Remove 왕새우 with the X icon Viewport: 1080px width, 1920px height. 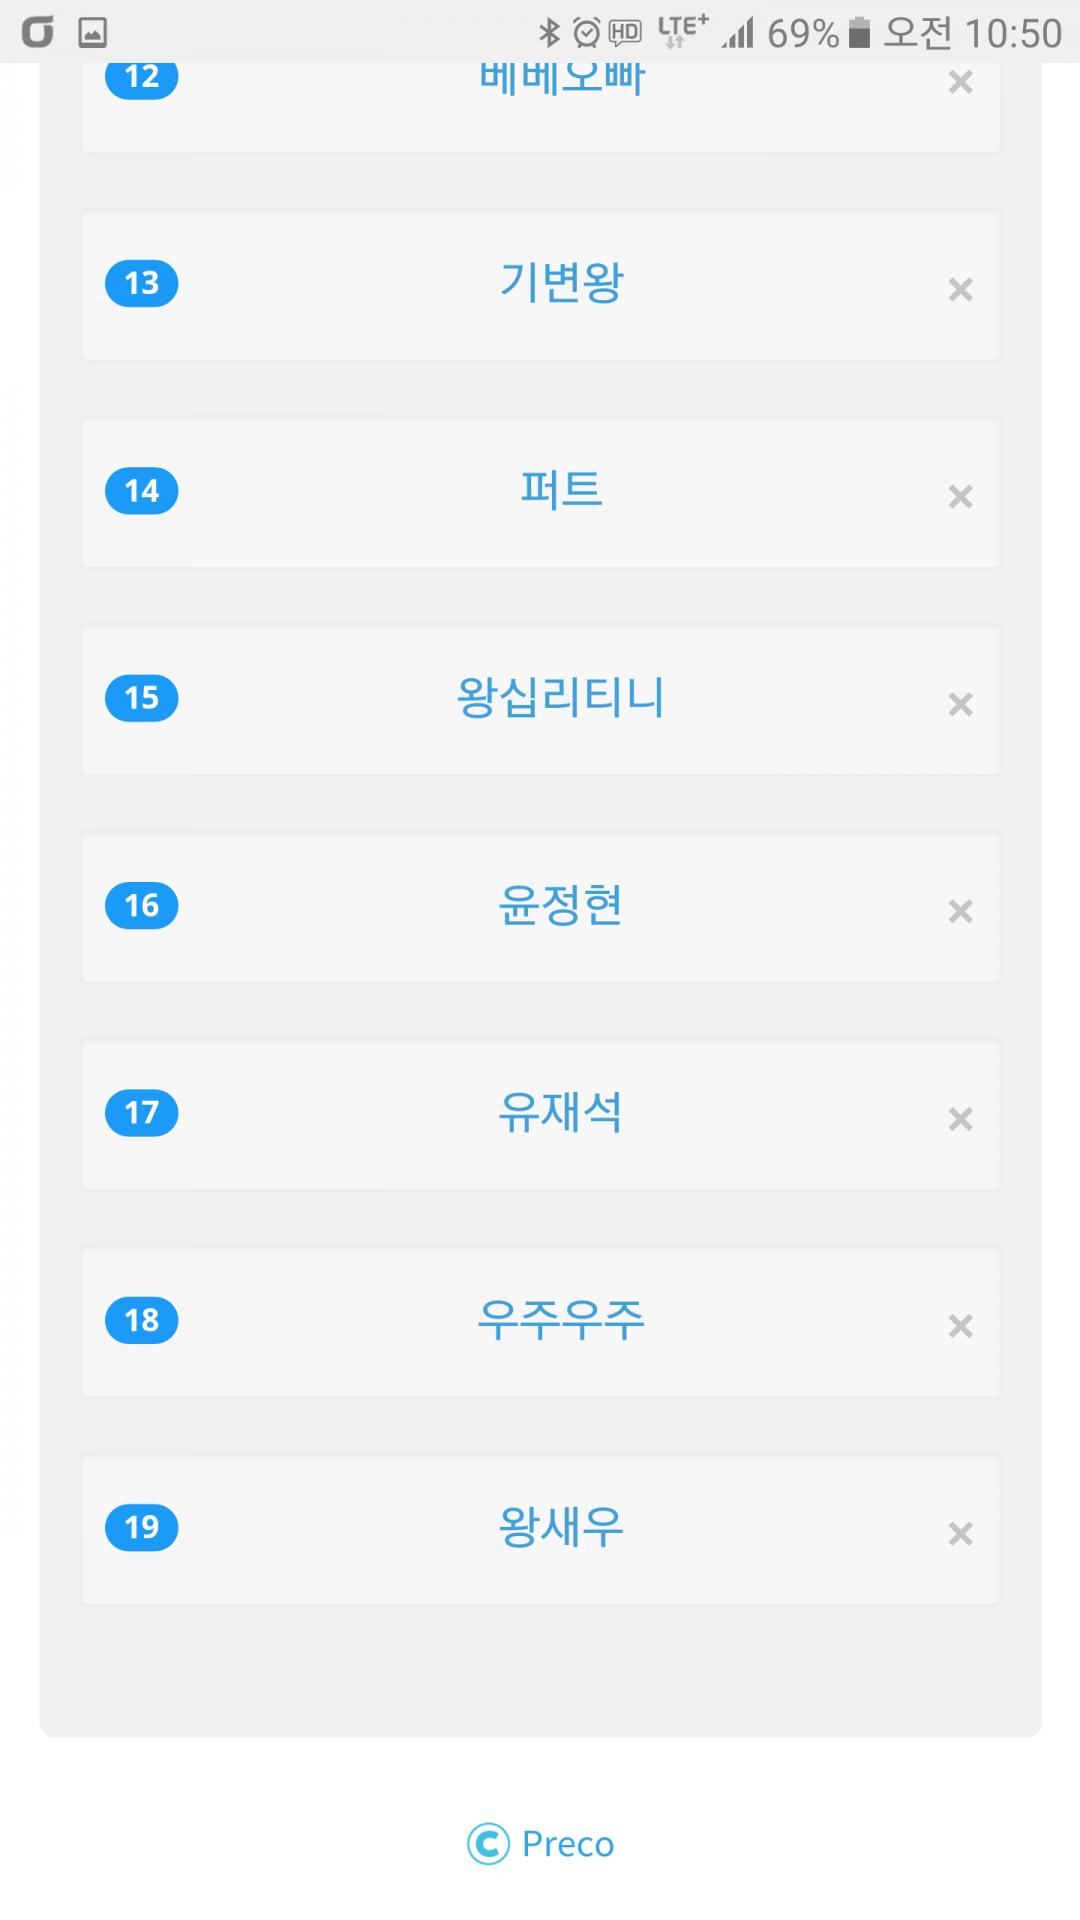click(x=960, y=1534)
